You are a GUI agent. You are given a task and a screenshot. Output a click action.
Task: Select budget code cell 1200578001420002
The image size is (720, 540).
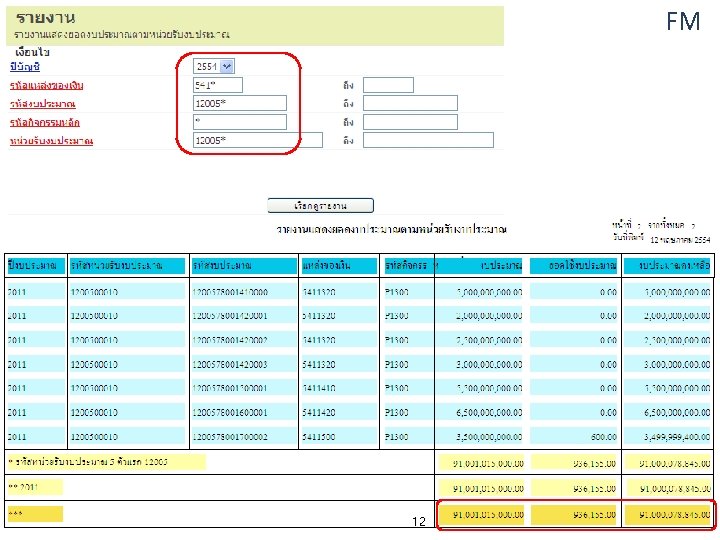pos(230,340)
